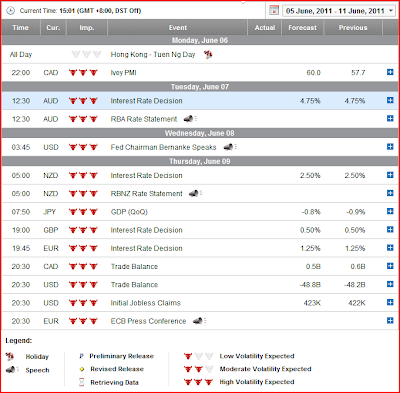Click the Current Time 15:01 text
Image resolution: width=400 pixels, height=393 pixels.
click(80, 11)
